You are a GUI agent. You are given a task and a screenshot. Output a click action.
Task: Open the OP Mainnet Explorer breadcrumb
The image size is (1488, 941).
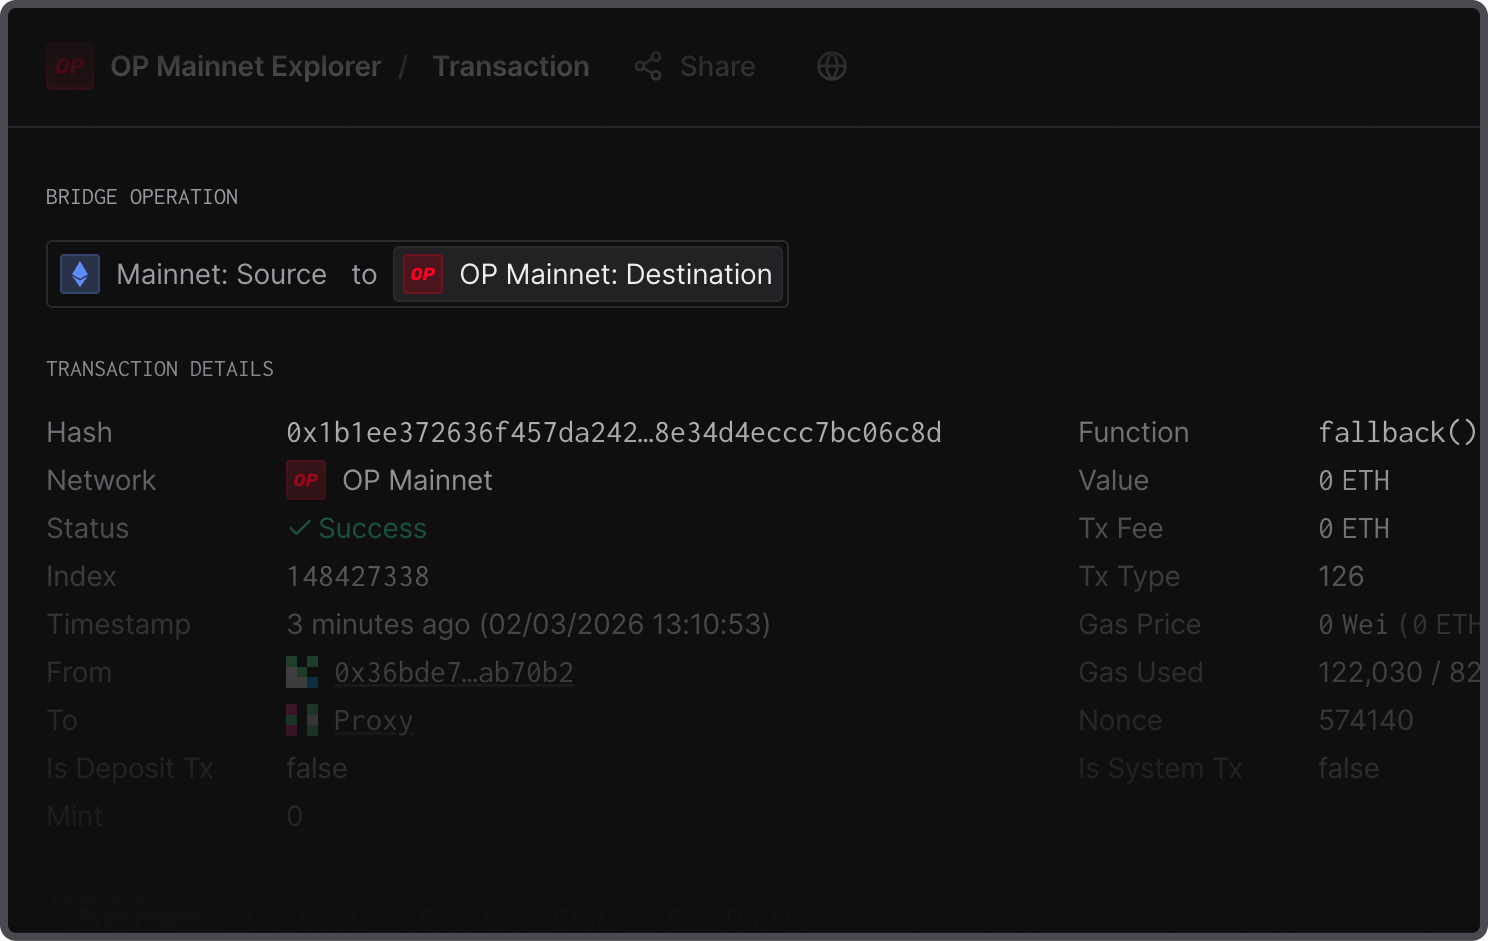[246, 66]
